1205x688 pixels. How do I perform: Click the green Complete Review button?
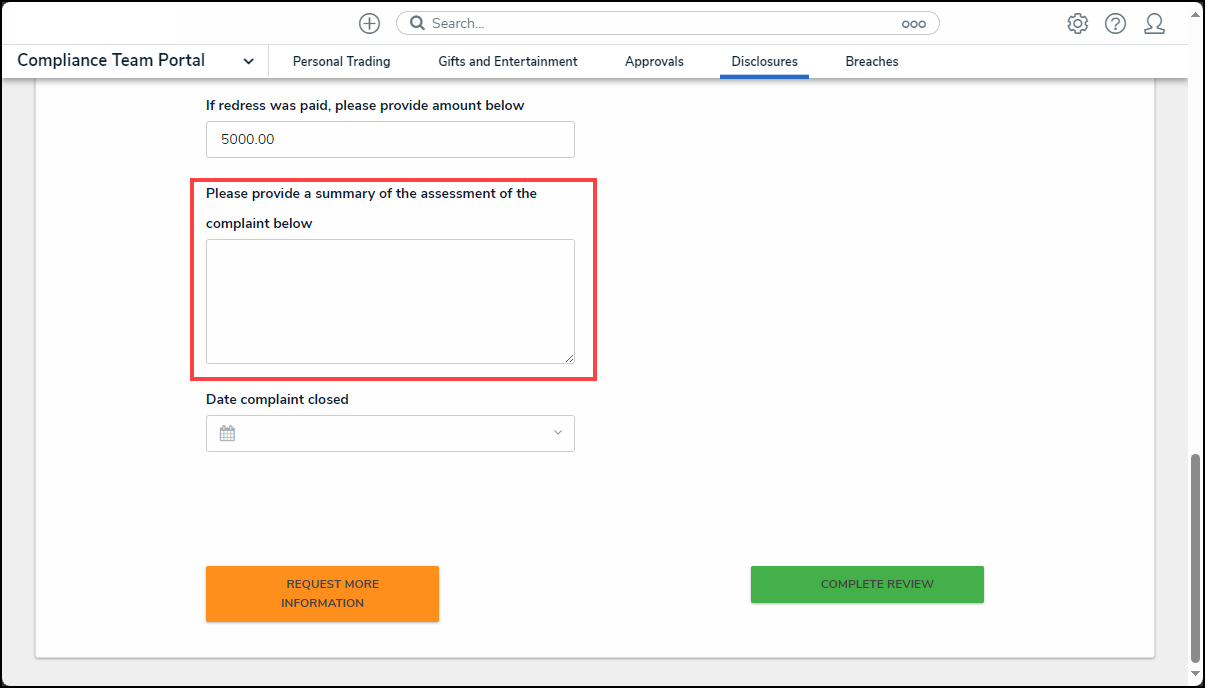[x=867, y=584]
